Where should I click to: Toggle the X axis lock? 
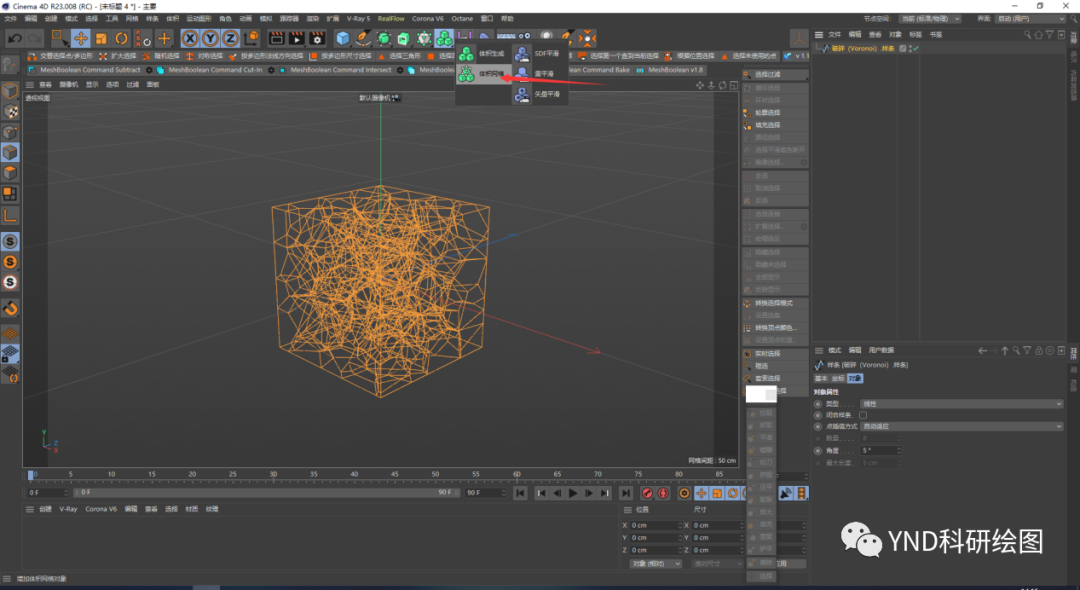pyautogui.click(x=190, y=39)
